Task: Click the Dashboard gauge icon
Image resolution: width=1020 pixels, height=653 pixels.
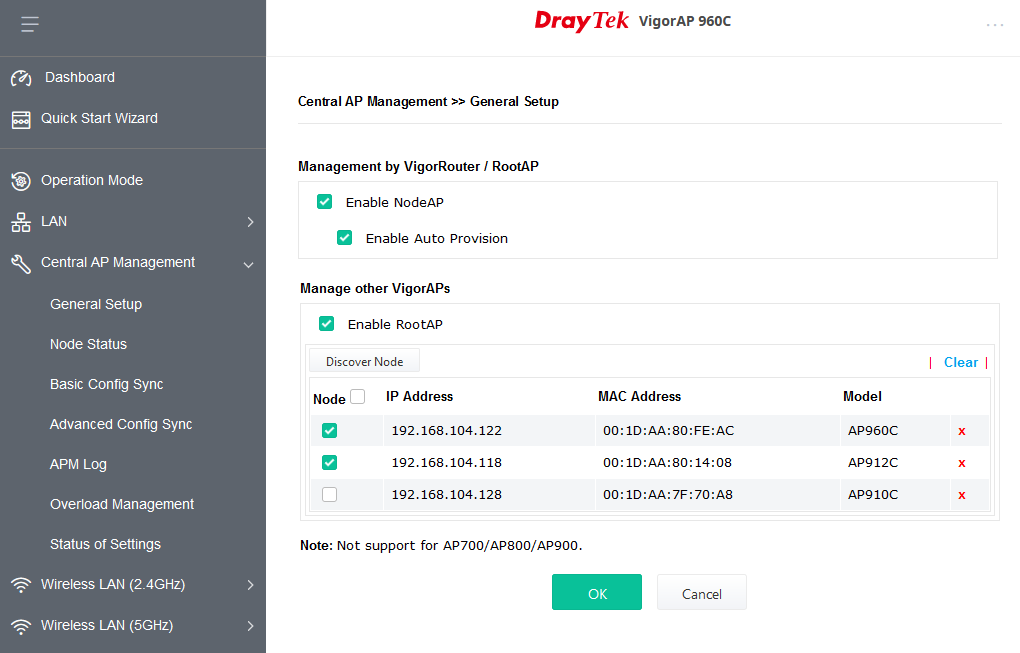Action: click(21, 78)
